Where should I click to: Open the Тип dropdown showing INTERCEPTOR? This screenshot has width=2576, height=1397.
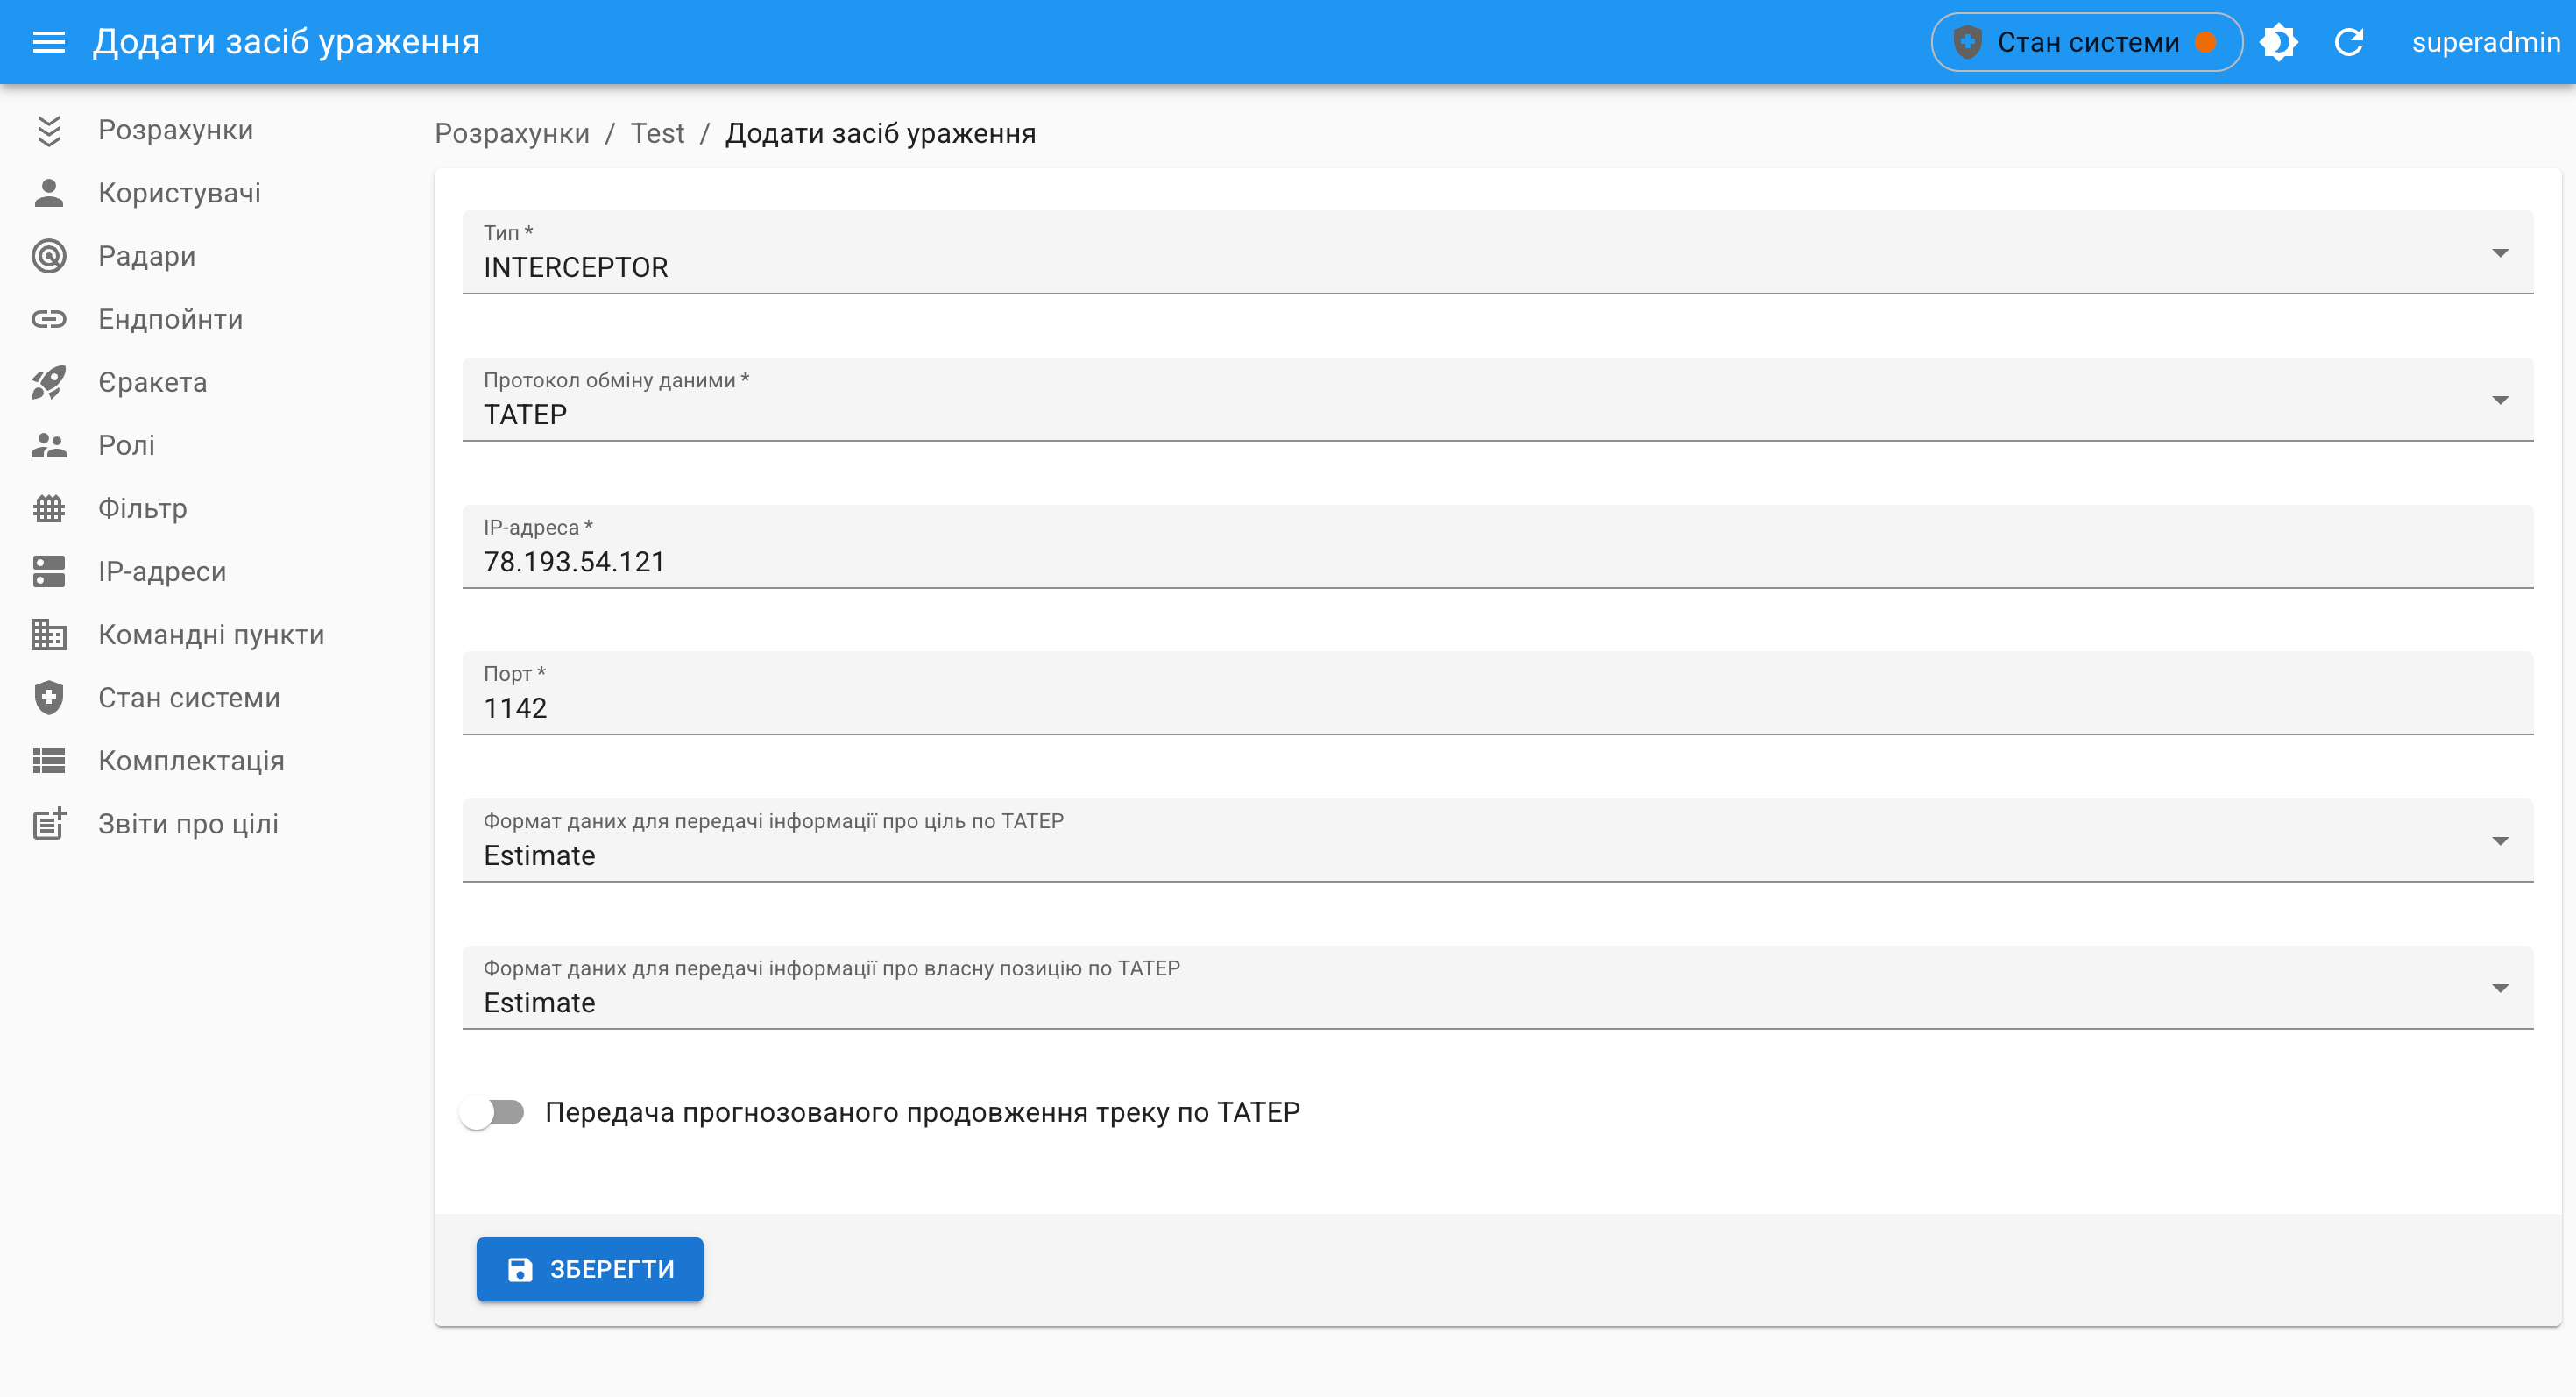[x=1497, y=253]
